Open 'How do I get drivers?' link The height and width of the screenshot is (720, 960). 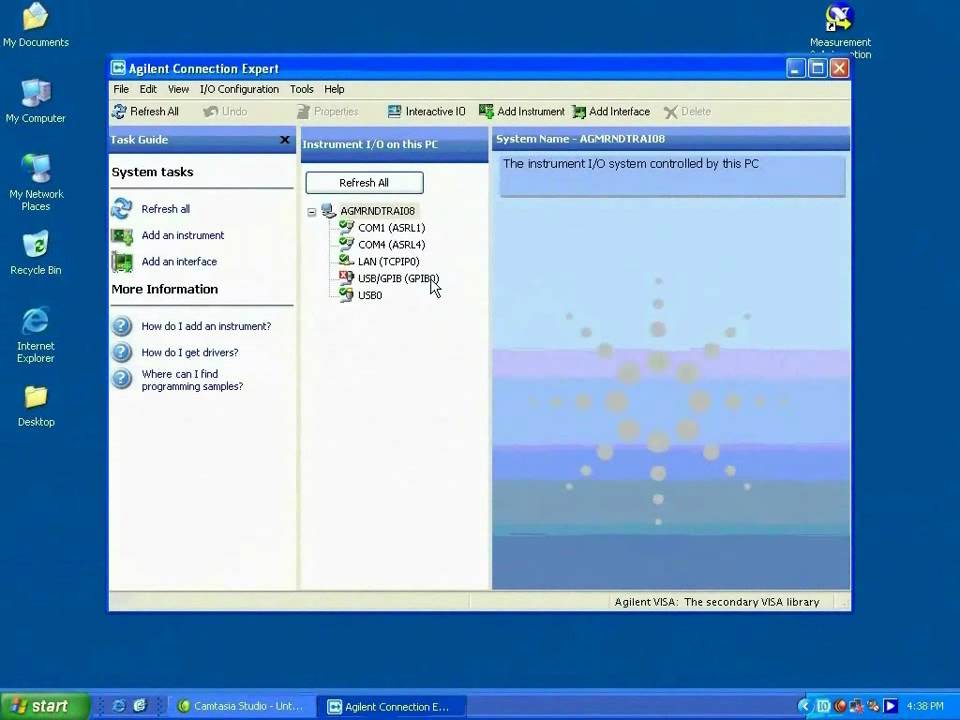pos(190,353)
